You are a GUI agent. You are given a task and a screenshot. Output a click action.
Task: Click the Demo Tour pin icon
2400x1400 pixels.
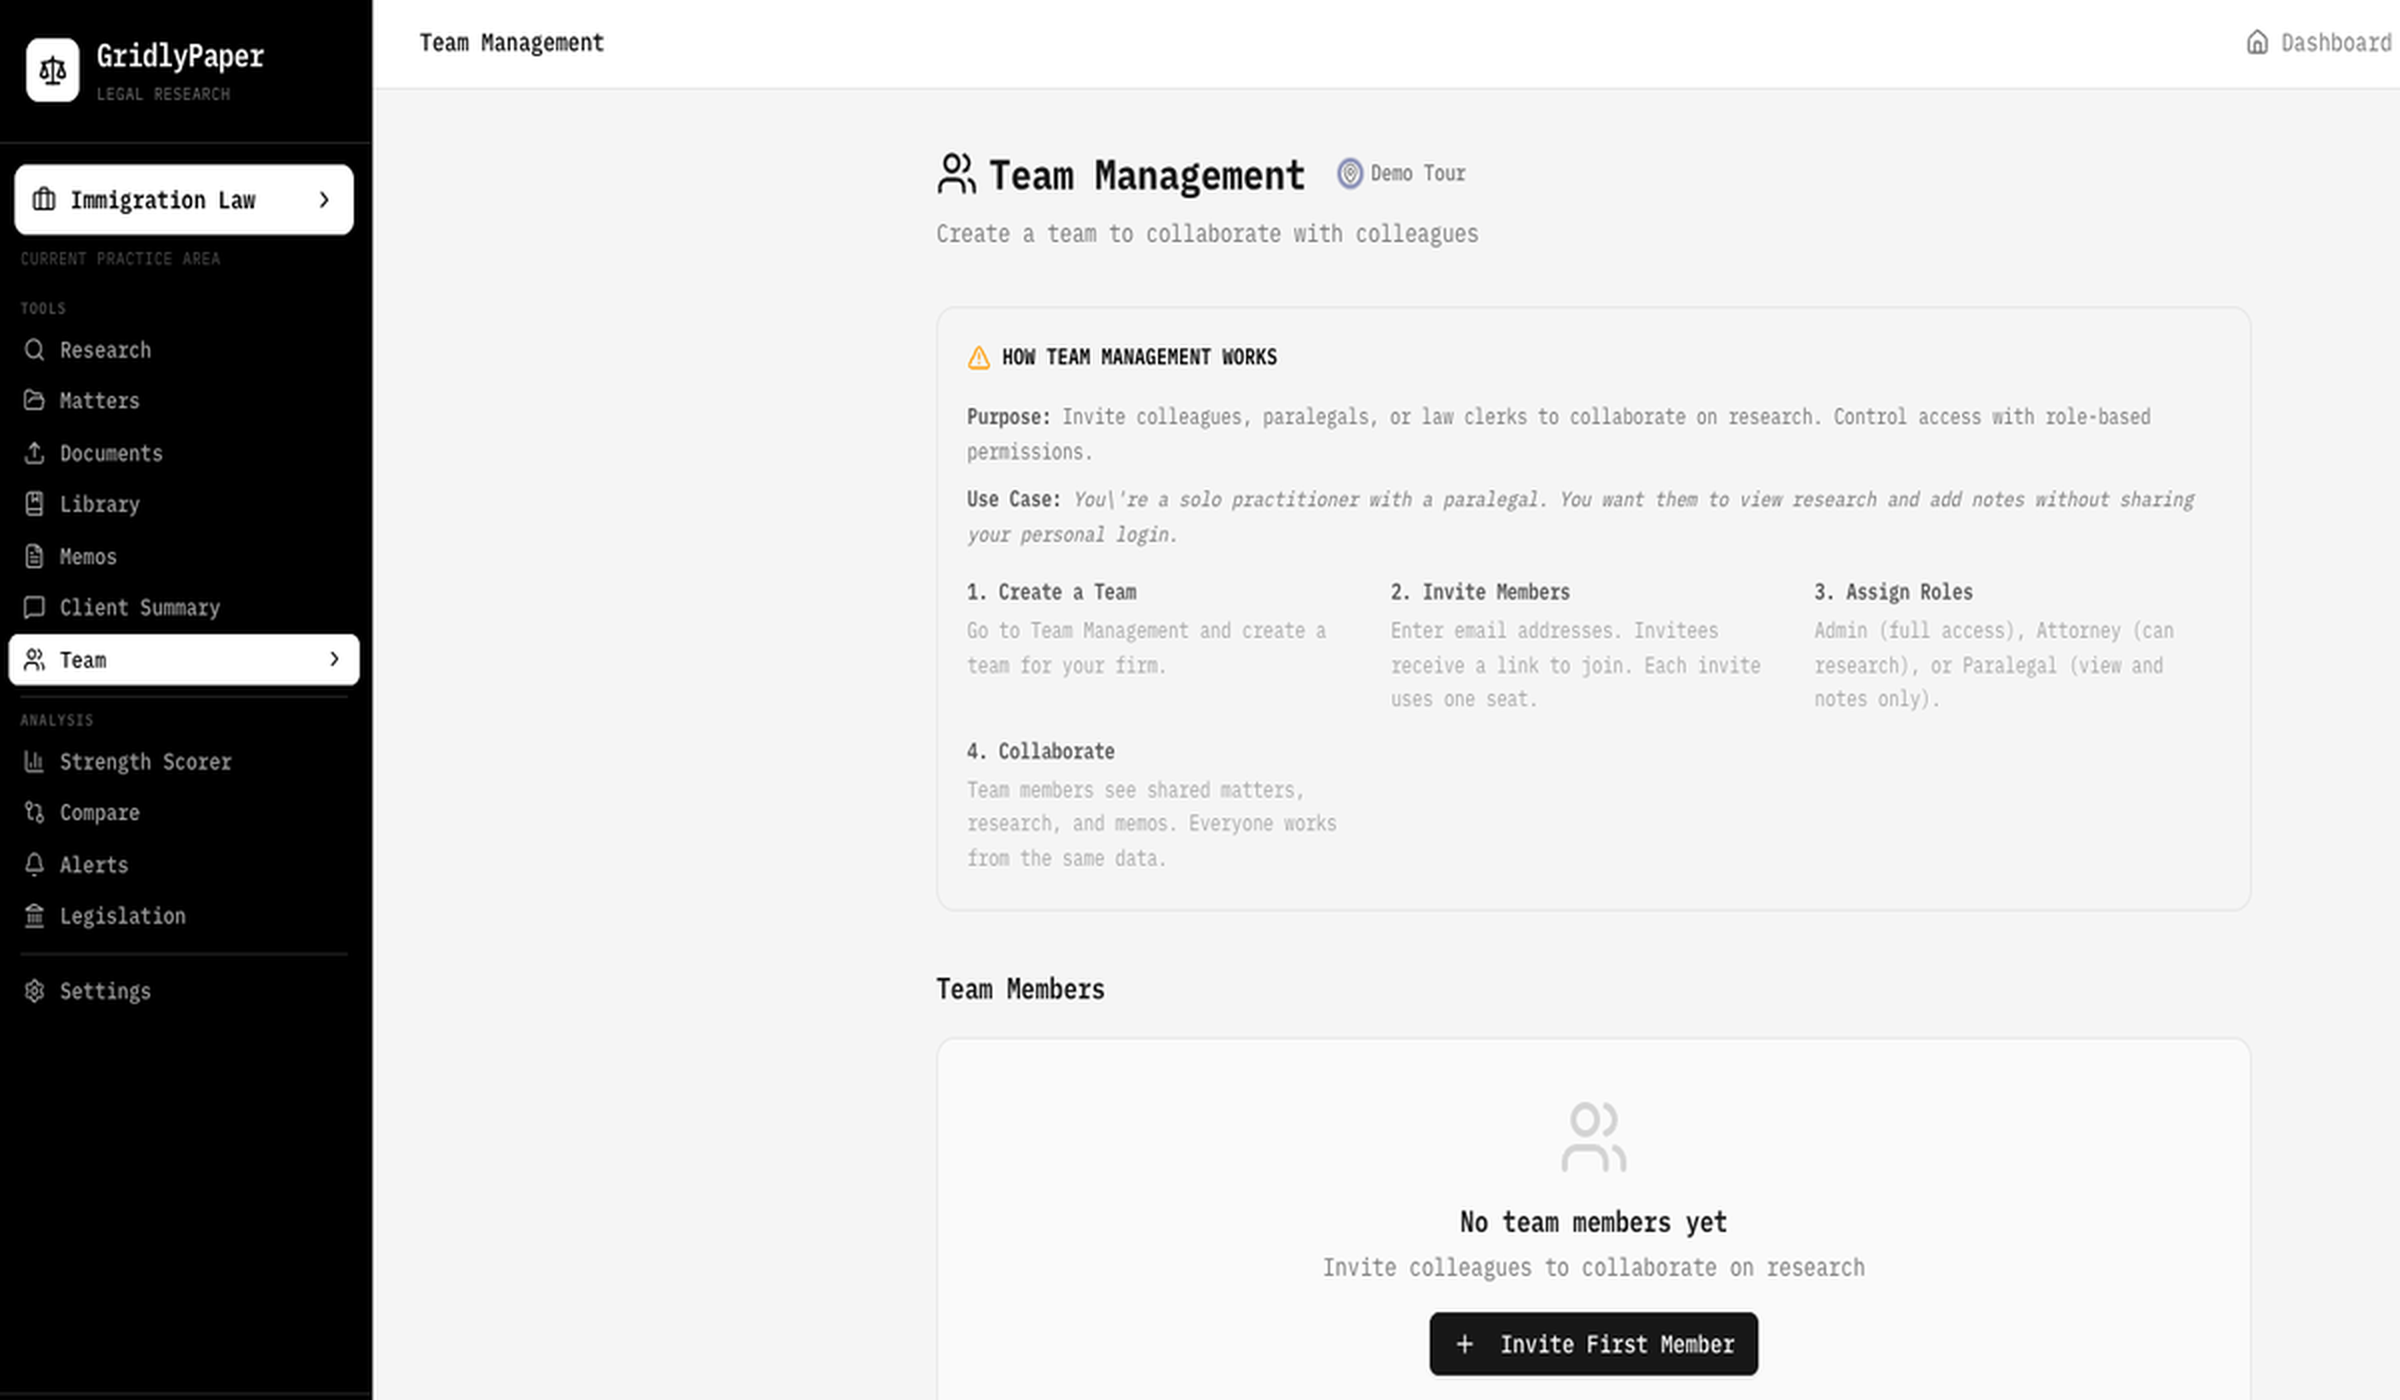coord(1350,173)
